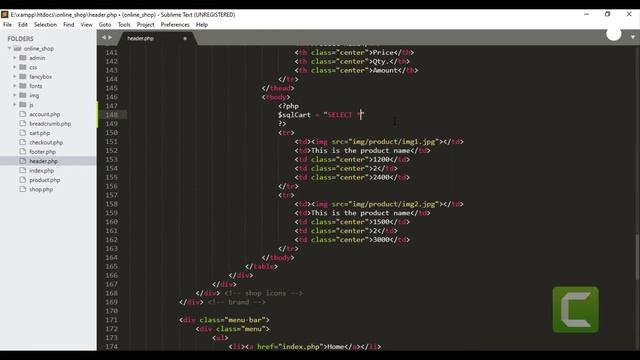Screen dimensions: 640x360
Task: Click line number 148 in gutter
Action: [x=111, y=115]
